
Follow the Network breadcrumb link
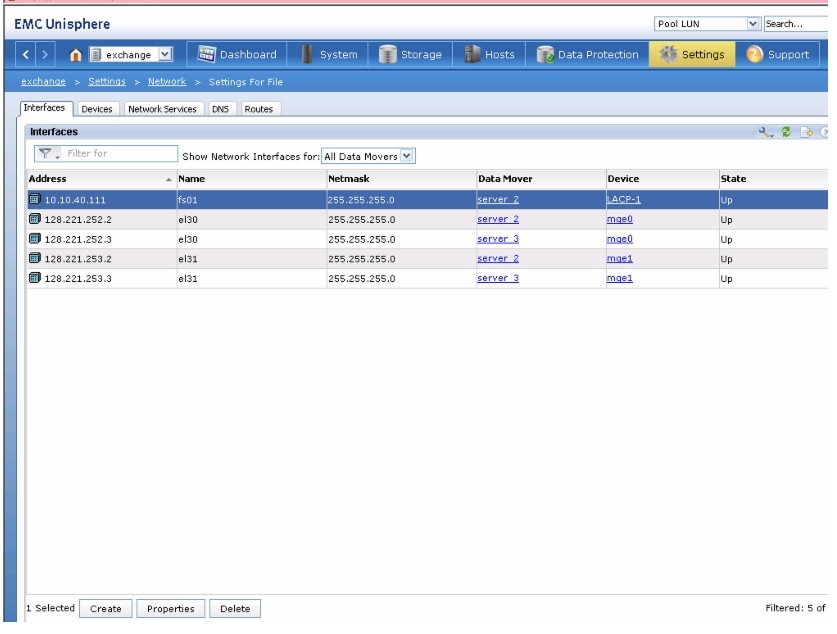(167, 82)
